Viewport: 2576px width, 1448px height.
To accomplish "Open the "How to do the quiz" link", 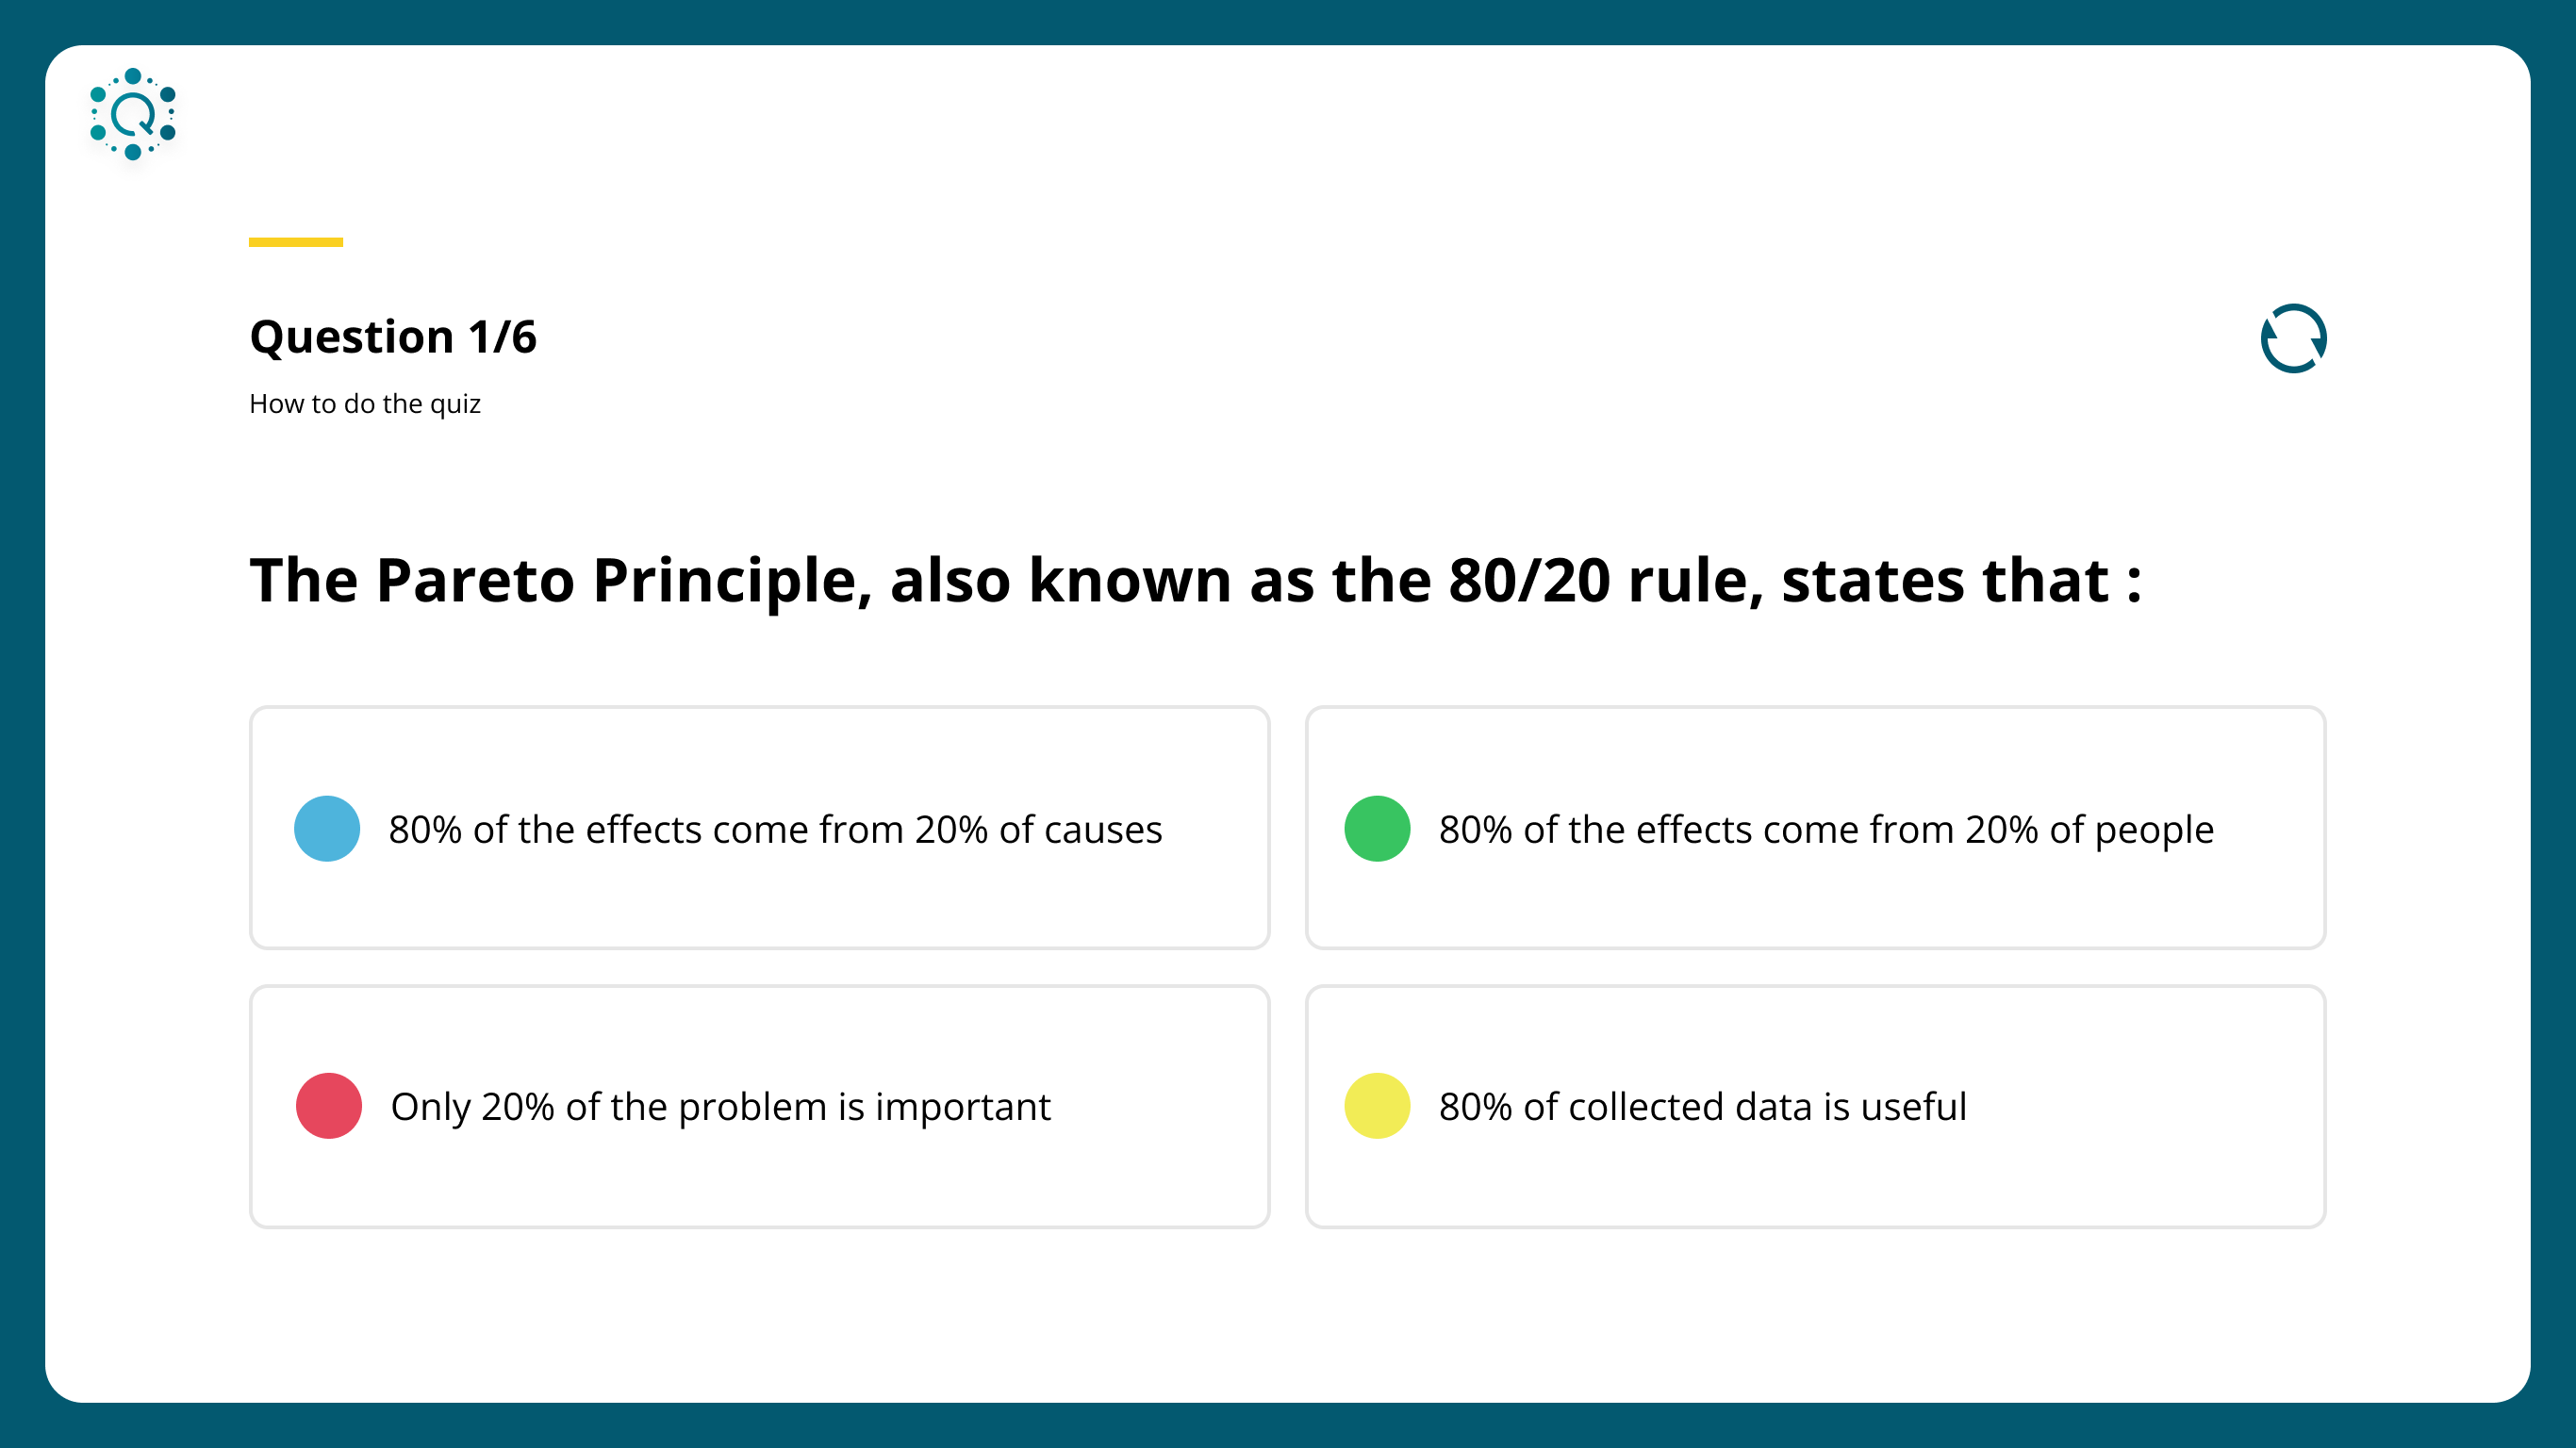I will click(x=365, y=404).
